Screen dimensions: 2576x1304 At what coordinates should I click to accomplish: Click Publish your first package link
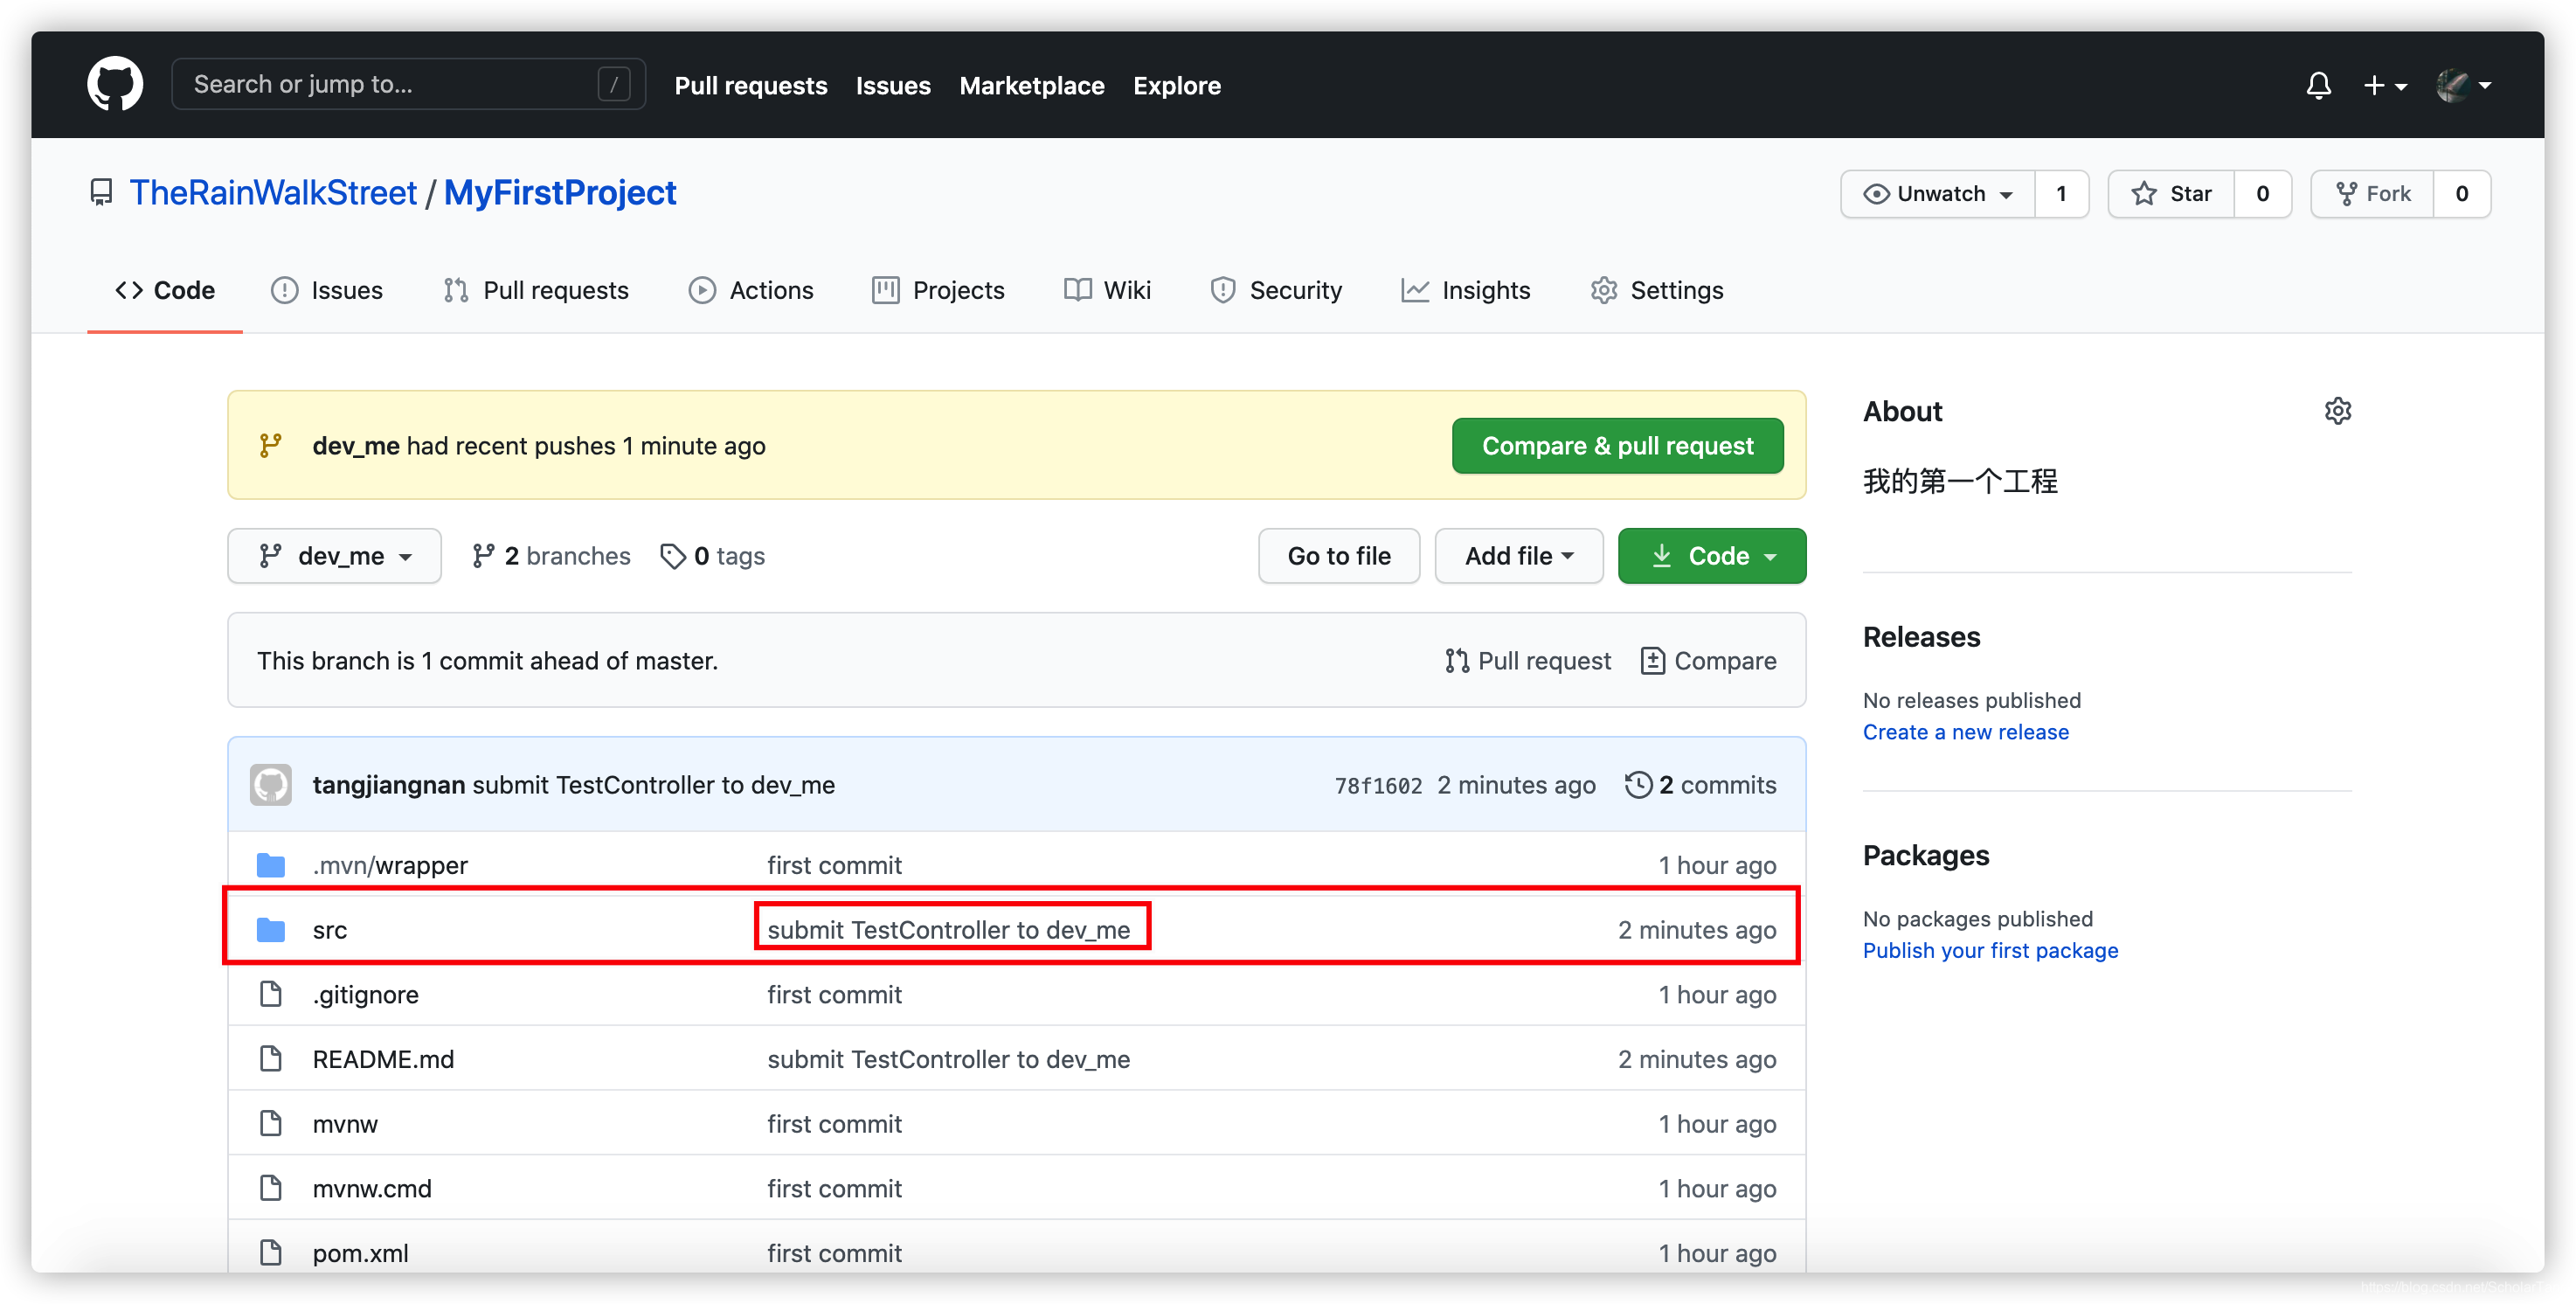pos(1990,950)
